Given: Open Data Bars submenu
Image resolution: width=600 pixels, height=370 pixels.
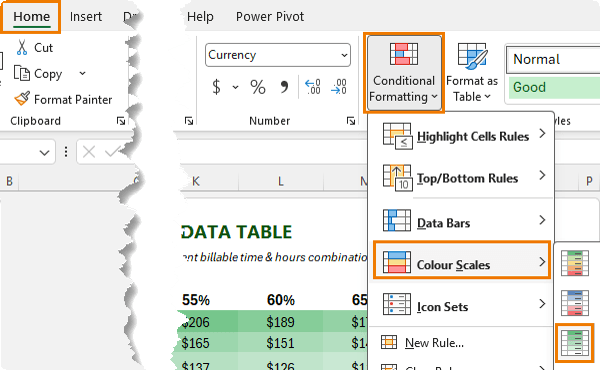Looking at the screenshot, I should coord(461,222).
